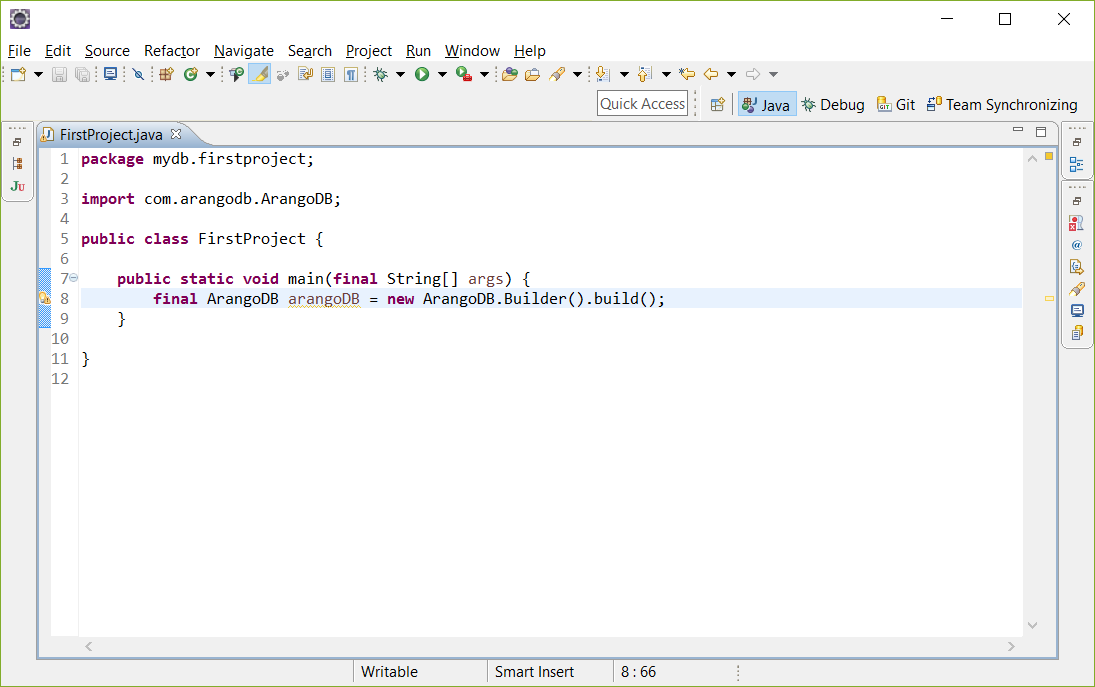Click the Search flashlight toolbar icon
This screenshot has width=1095, height=687.
[557, 74]
